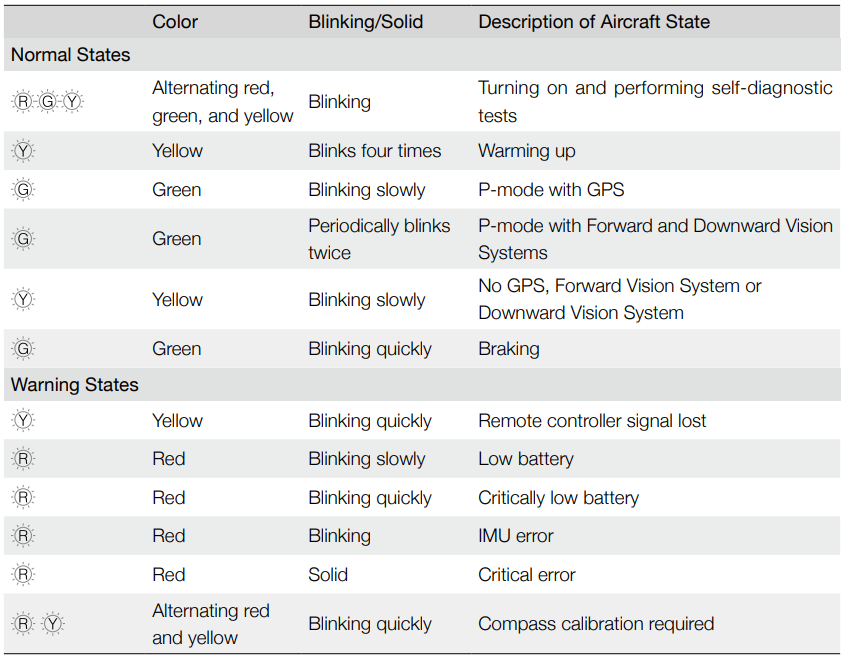846x657 pixels.
Task: Click the Blinks four times text
Action: [x=374, y=151]
